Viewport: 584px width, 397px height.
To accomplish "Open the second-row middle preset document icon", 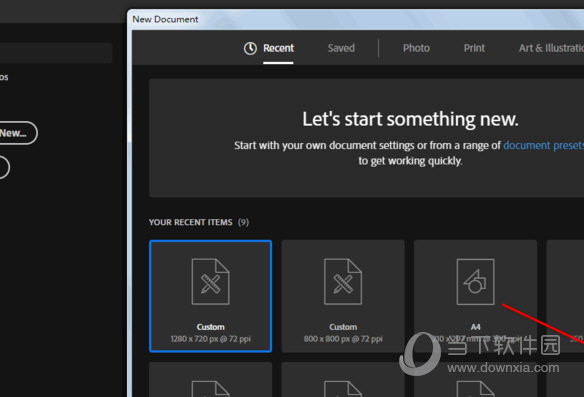I will (343, 388).
